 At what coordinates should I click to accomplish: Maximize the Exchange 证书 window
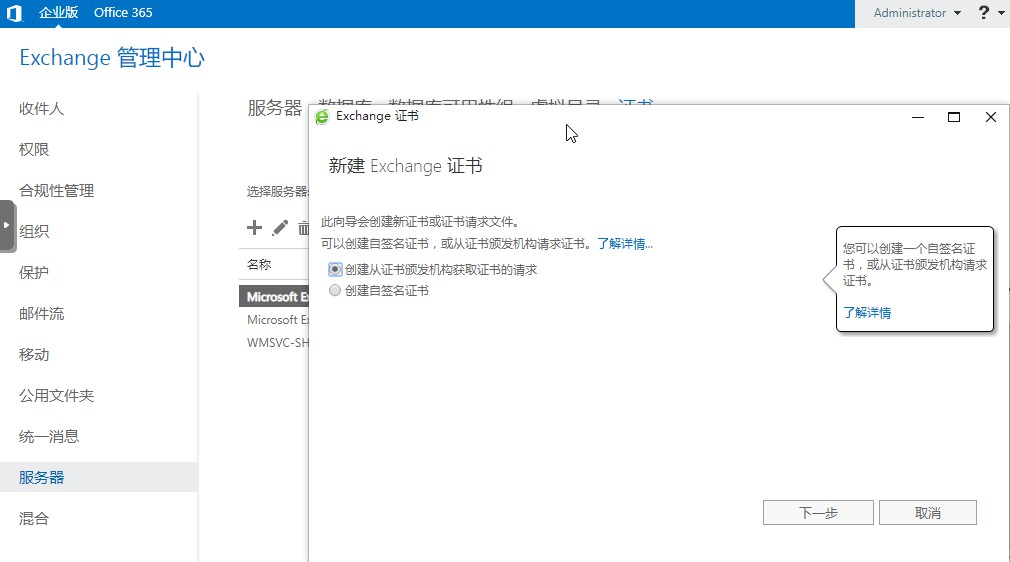[954, 117]
